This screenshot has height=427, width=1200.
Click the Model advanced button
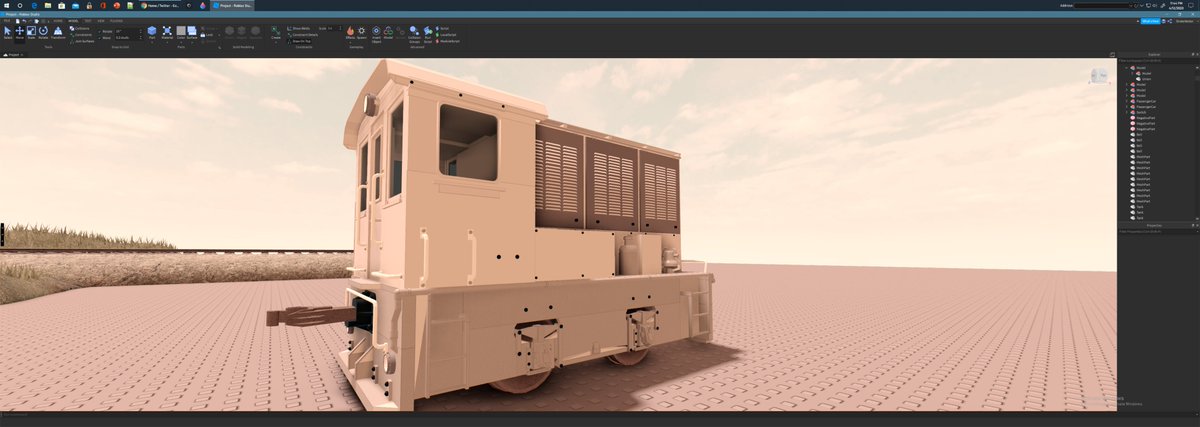(x=389, y=33)
